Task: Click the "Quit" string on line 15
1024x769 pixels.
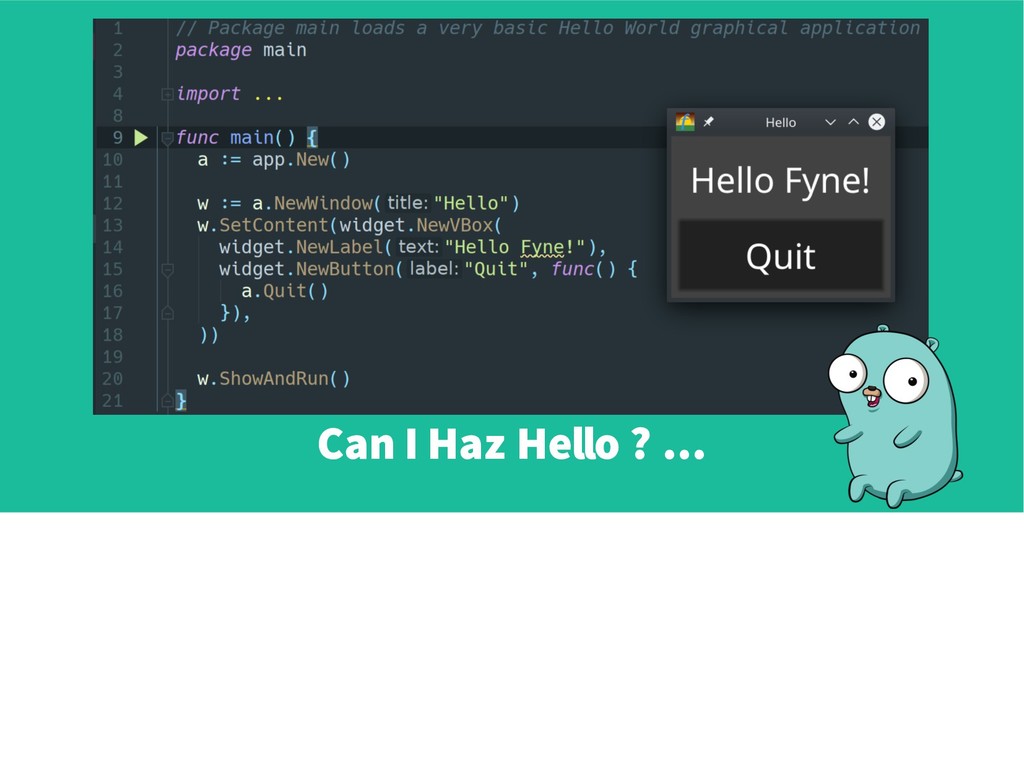Action: (x=496, y=269)
